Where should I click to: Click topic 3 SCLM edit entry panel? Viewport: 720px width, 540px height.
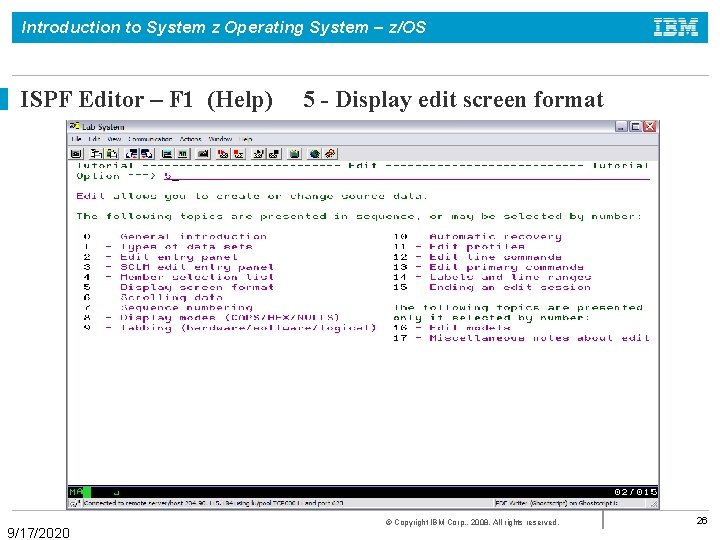click(x=179, y=267)
